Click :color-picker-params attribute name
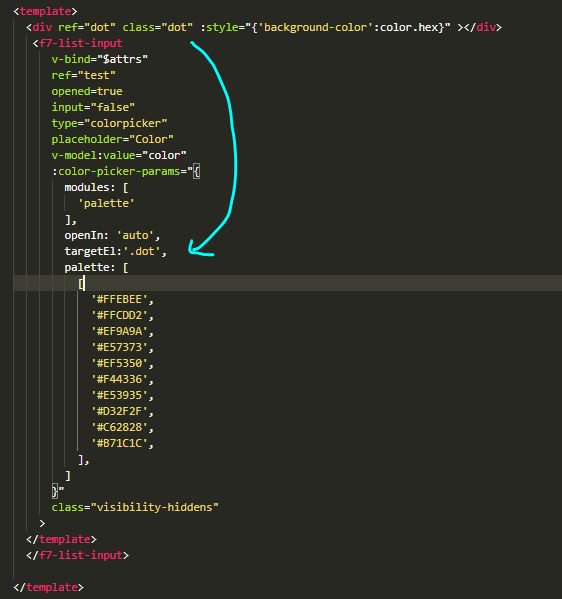 tap(116, 172)
